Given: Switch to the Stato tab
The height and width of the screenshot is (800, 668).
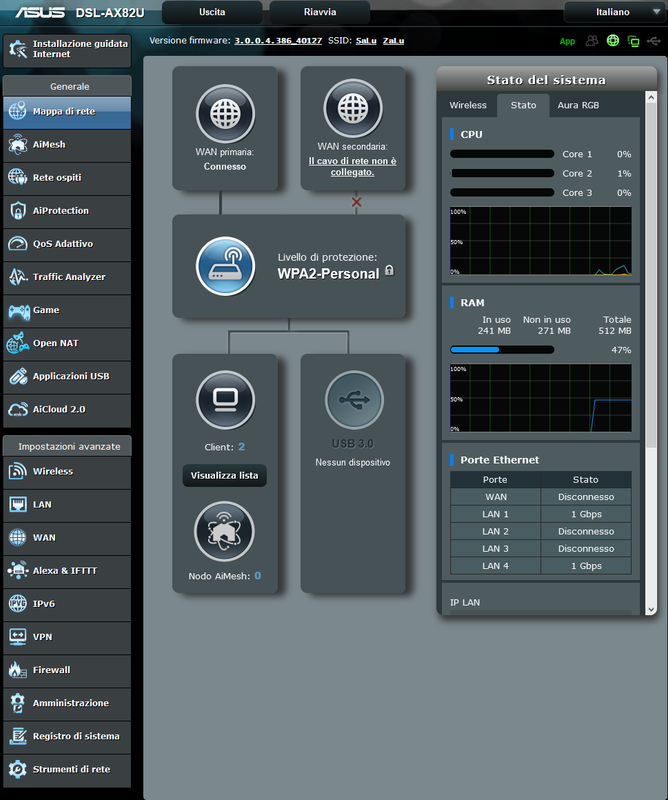Looking at the screenshot, I should point(524,105).
